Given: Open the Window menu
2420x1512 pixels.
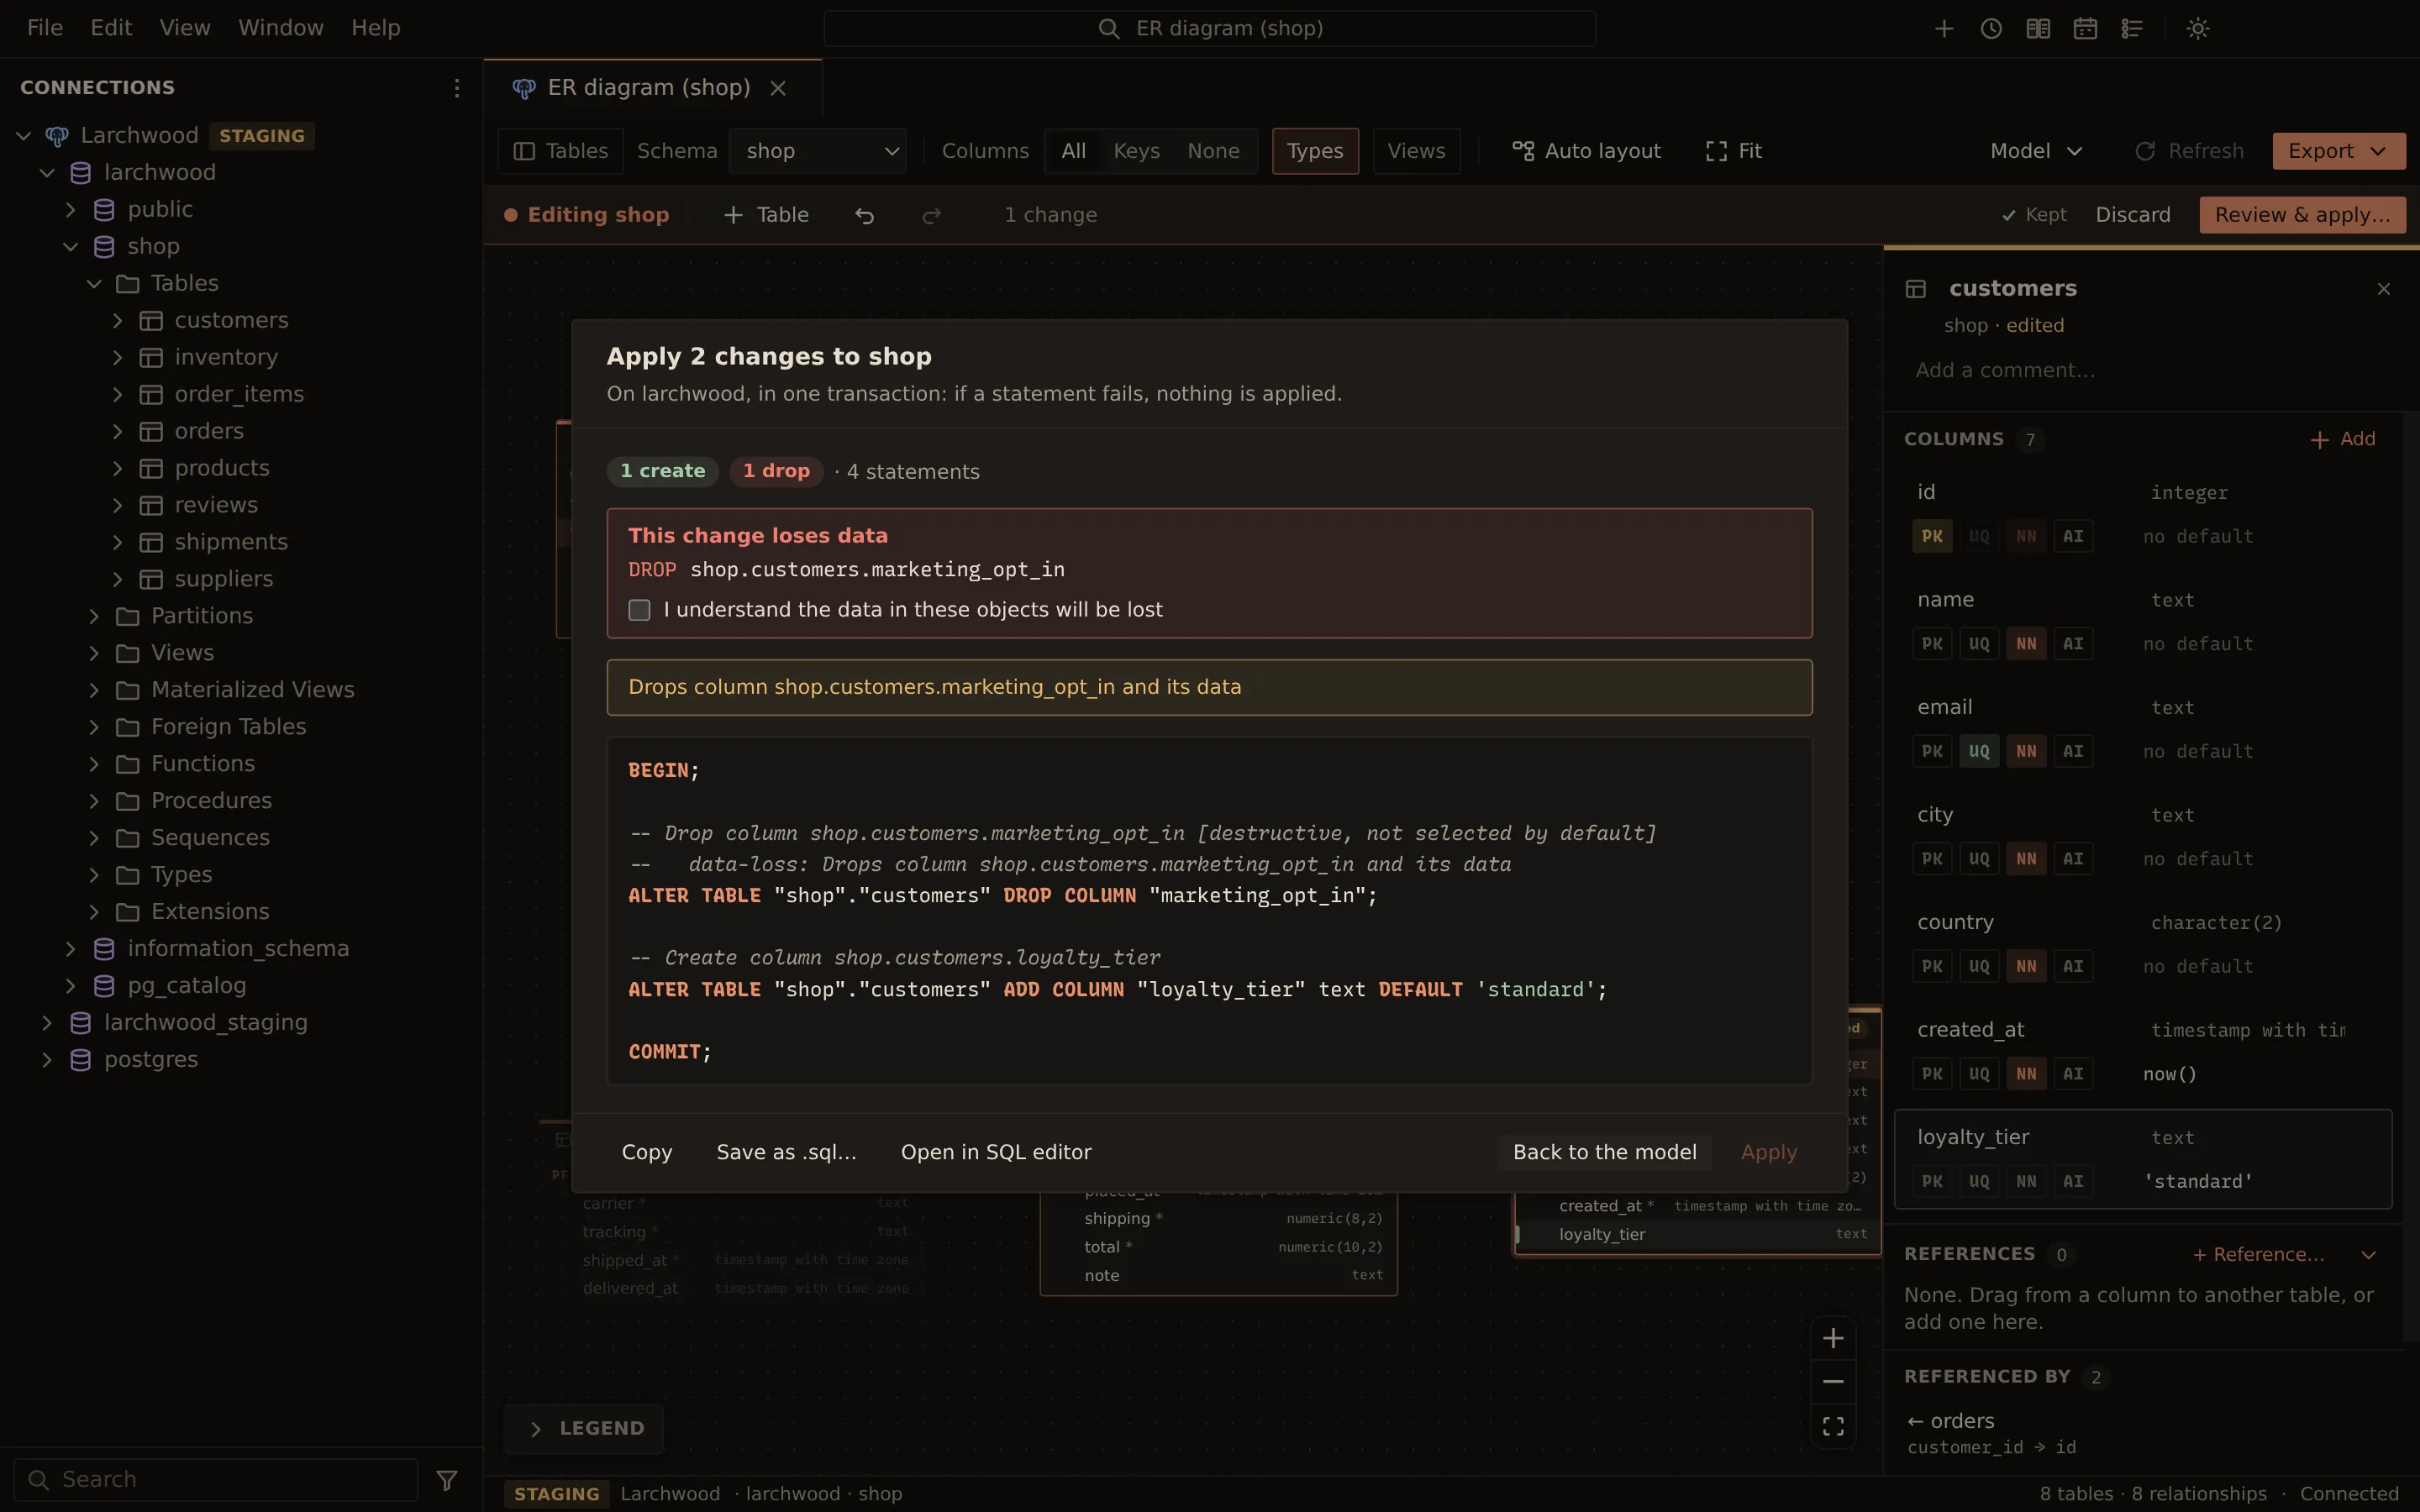Looking at the screenshot, I should [x=281, y=28].
